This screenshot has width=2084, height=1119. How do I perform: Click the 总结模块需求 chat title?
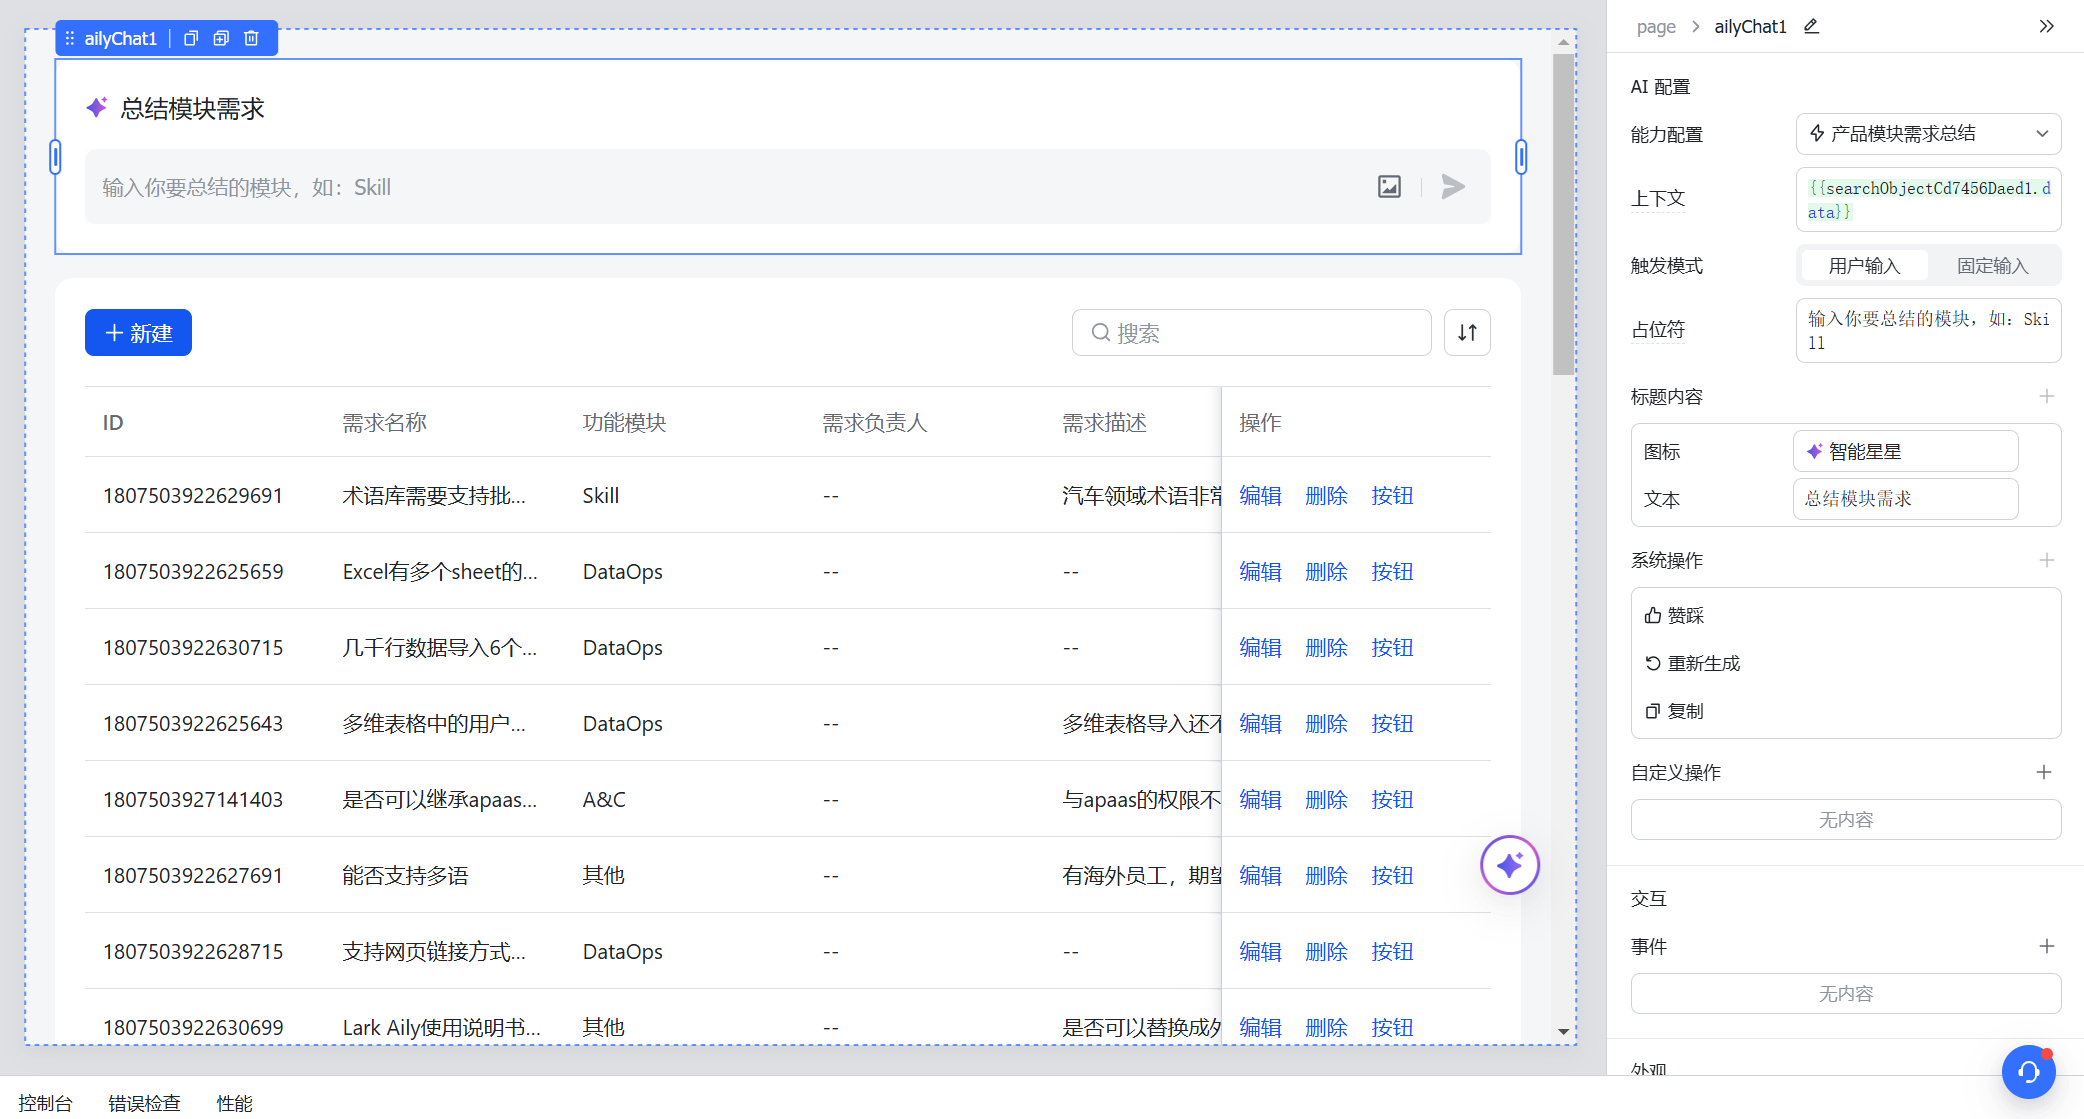pyautogui.click(x=192, y=108)
